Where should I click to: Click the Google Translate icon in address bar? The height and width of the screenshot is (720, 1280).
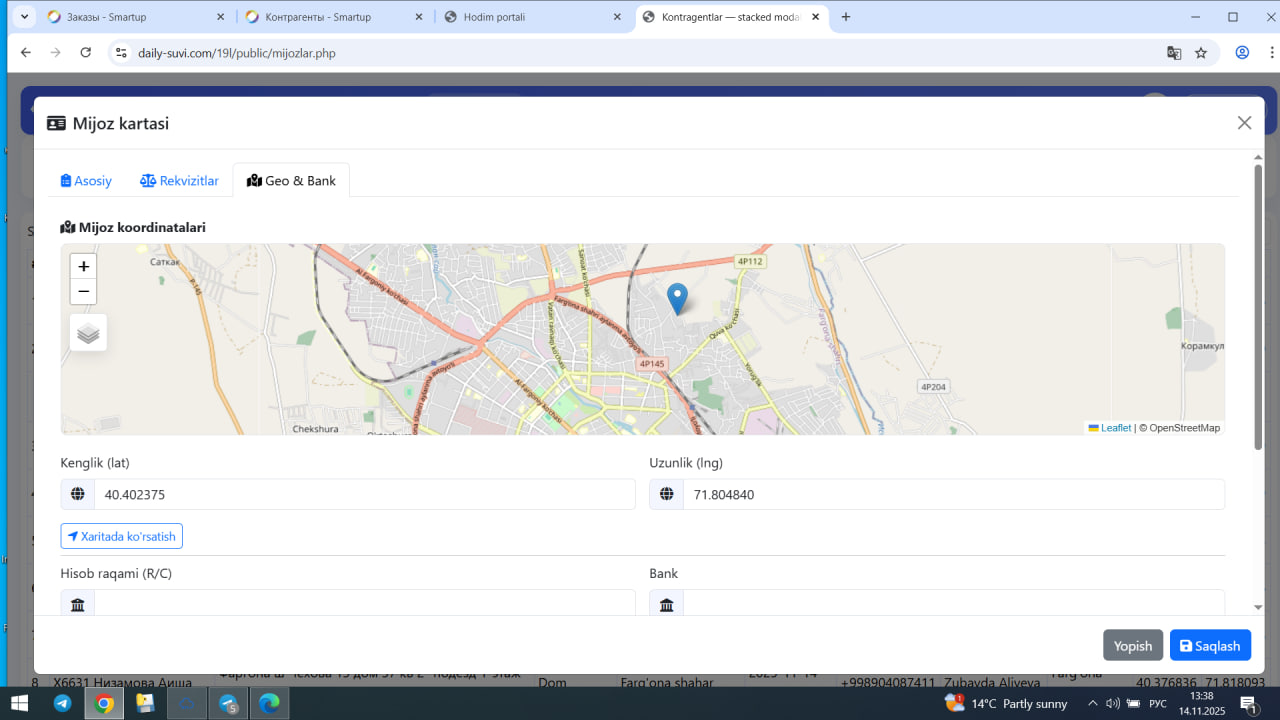pyautogui.click(x=1174, y=53)
